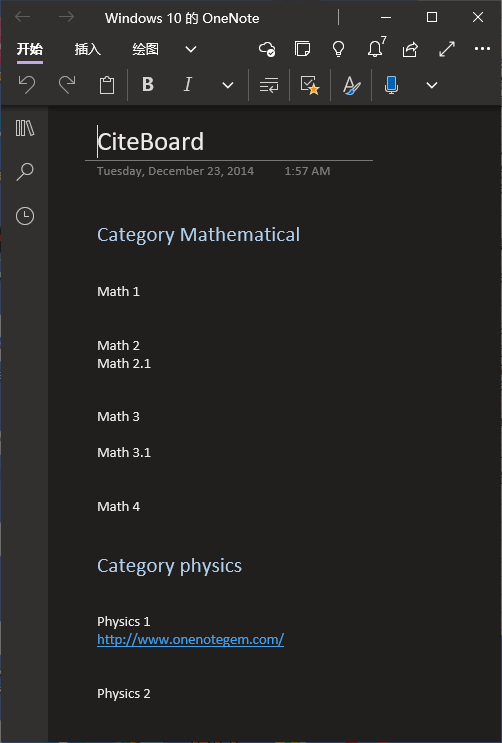The height and width of the screenshot is (743, 502).
Task: Click the Math 3 line
Action: (119, 417)
